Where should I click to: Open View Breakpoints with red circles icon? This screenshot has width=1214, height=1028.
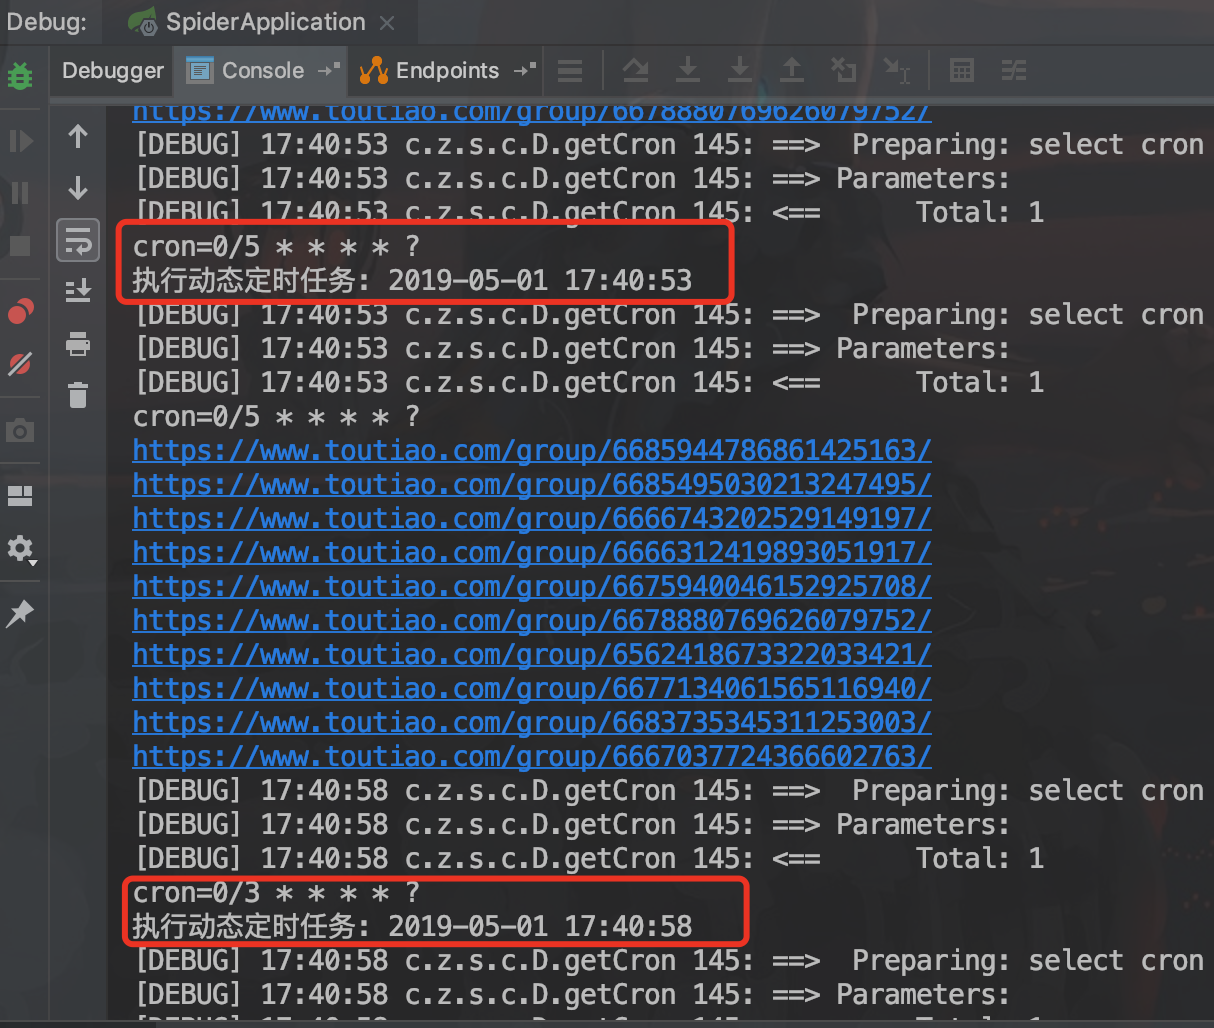pos(20,311)
